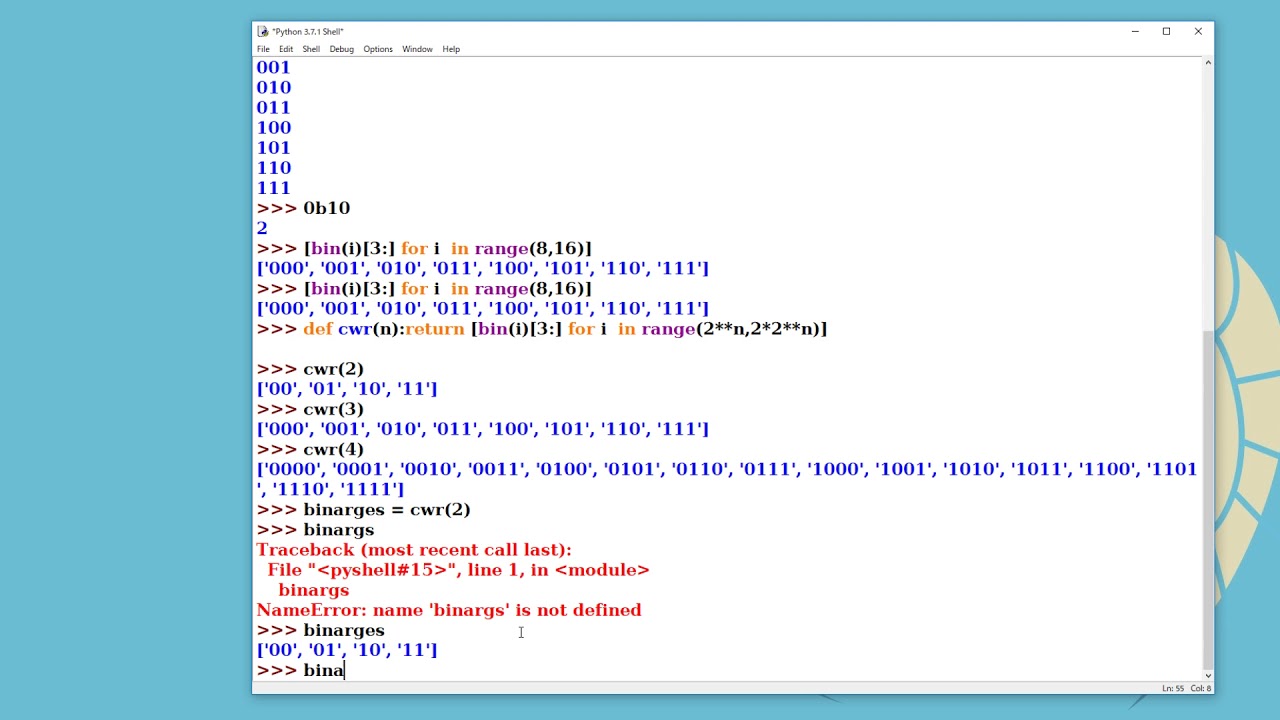This screenshot has height=720, width=1280.
Task: Click the current prompt line with 'bina'
Action: [x=300, y=670]
